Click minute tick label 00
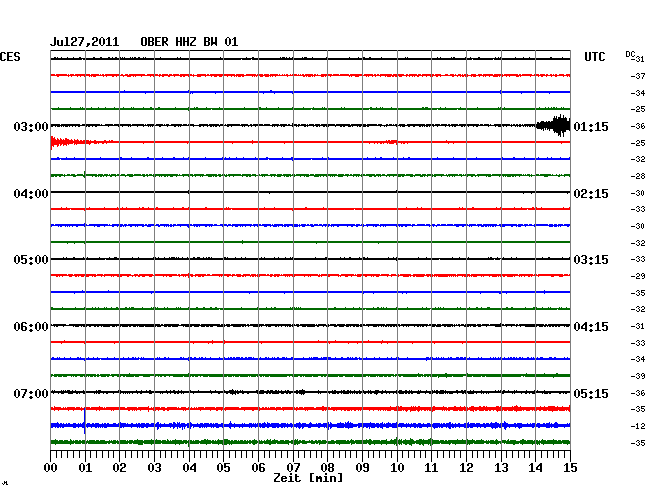The height and width of the screenshot is (494, 650). tap(51, 467)
